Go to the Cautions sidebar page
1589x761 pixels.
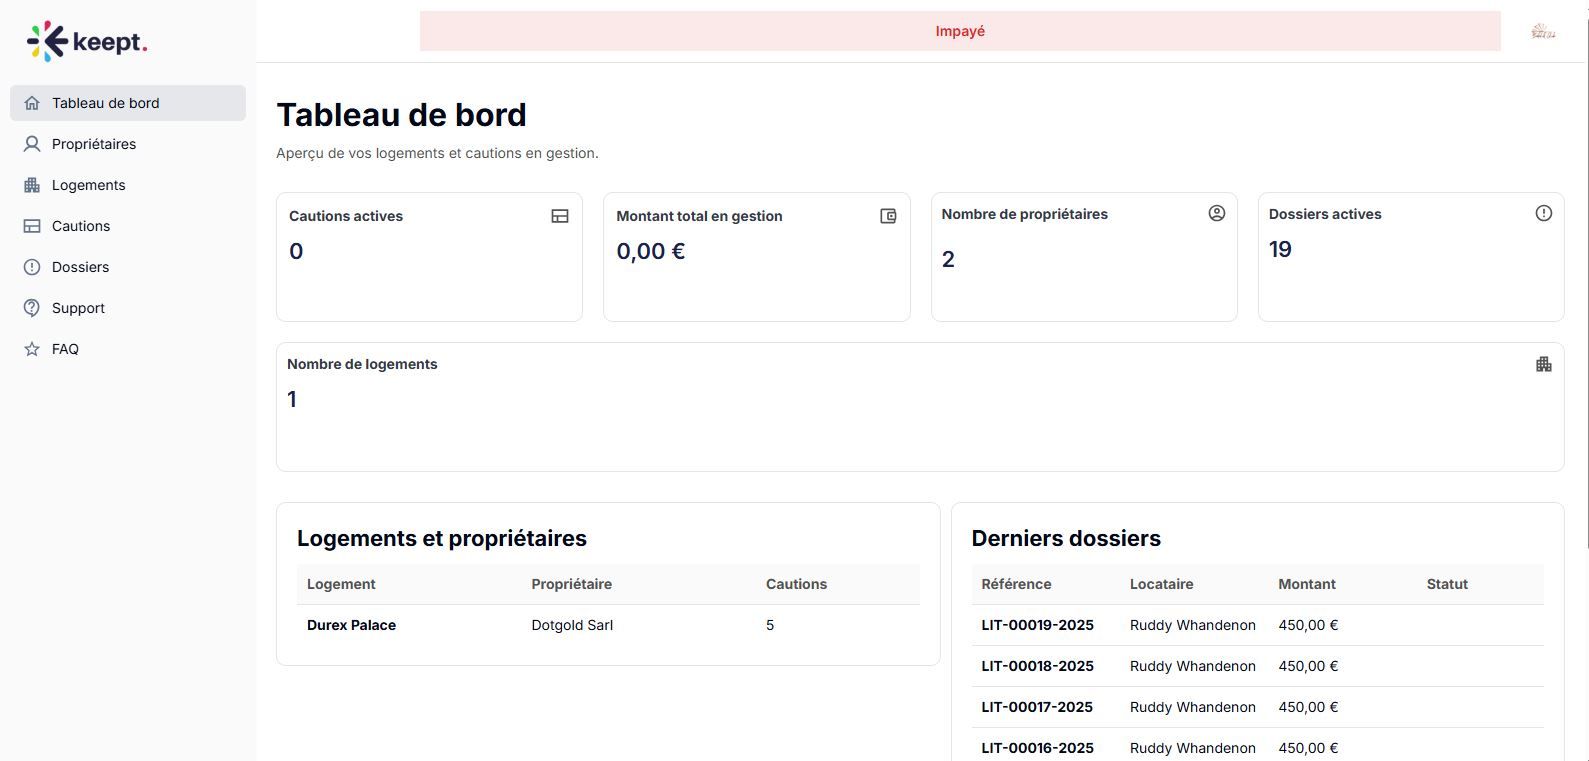tap(81, 226)
